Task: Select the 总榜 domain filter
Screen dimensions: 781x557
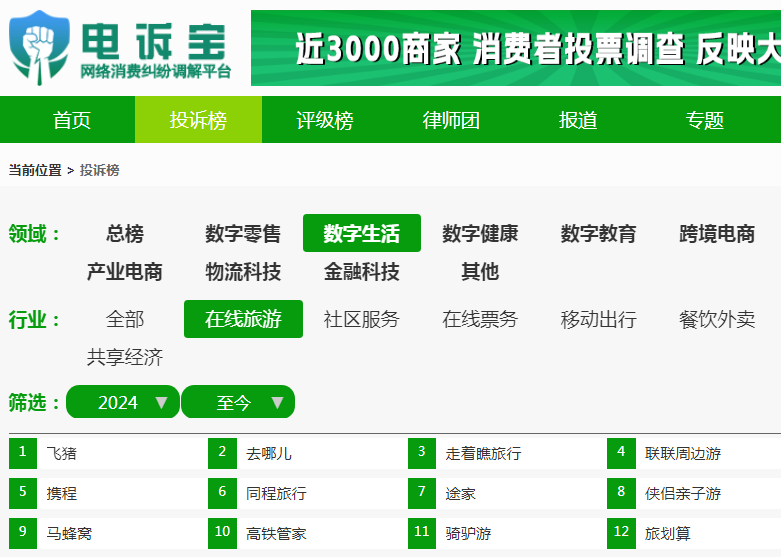Action: [x=125, y=233]
